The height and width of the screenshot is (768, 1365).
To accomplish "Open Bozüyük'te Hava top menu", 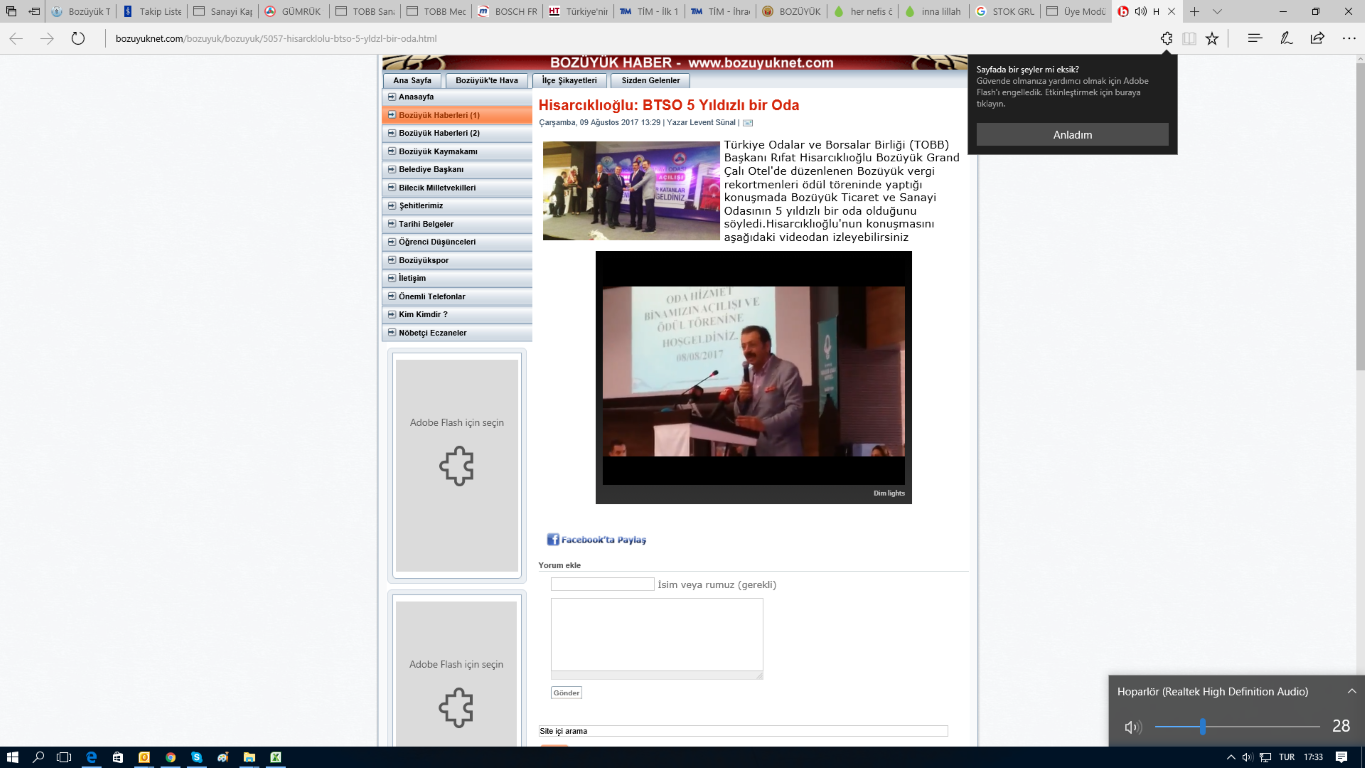I will point(487,80).
